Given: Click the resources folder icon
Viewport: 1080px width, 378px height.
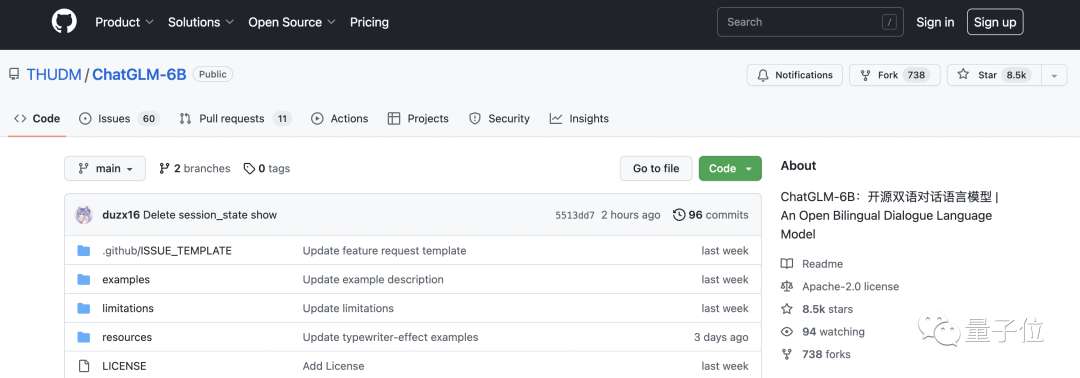Looking at the screenshot, I should 84,337.
